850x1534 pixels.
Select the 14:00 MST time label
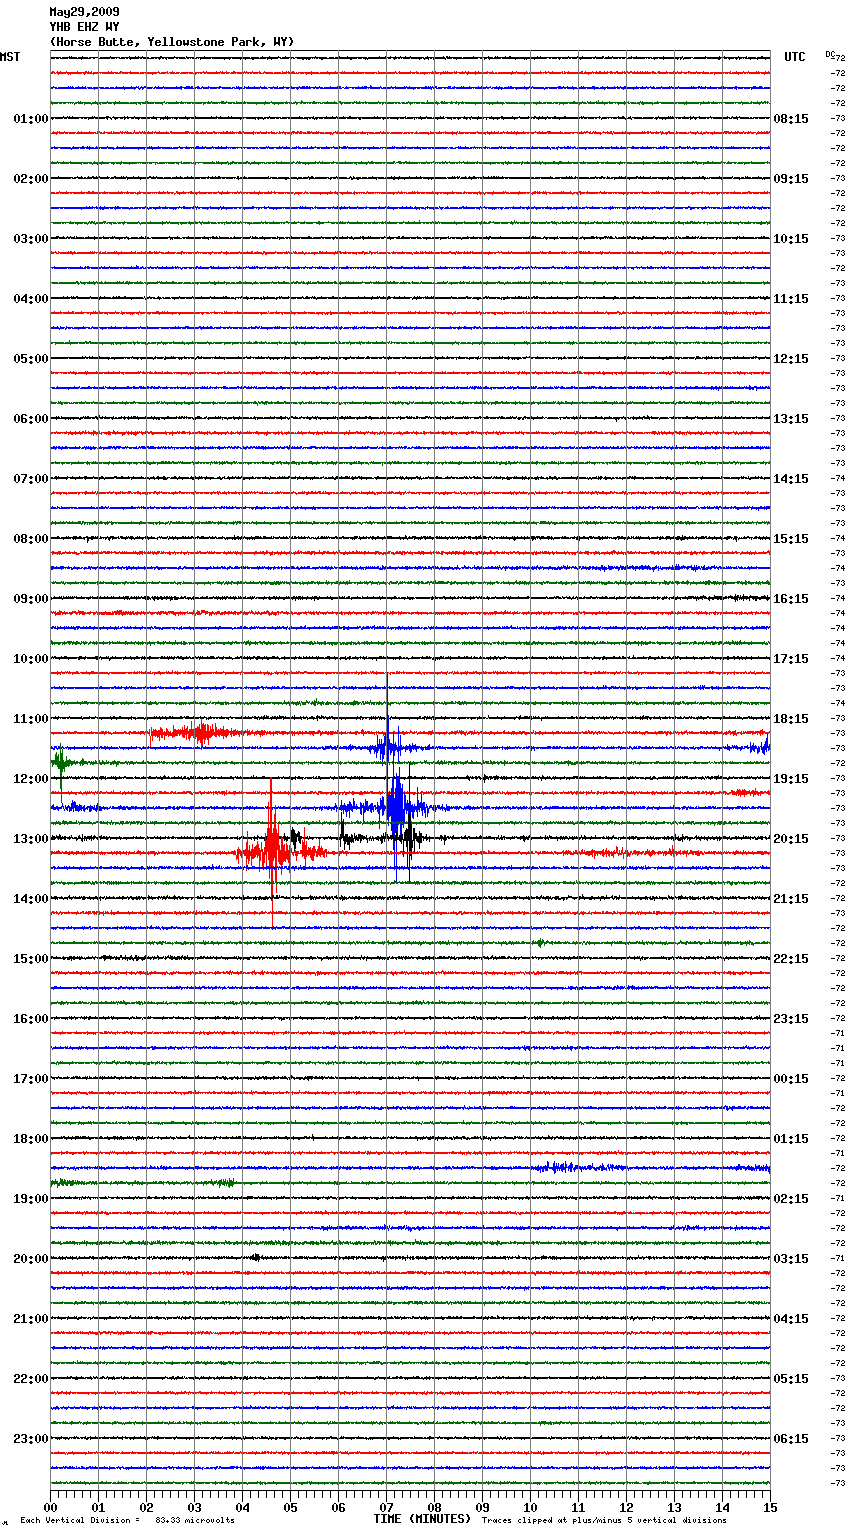pyautogui.click(x=30, y=899)
